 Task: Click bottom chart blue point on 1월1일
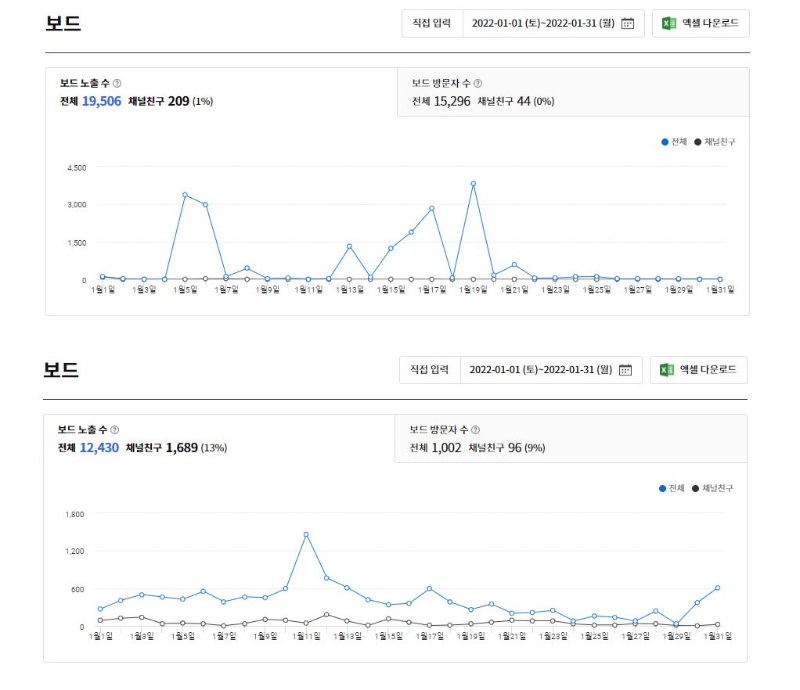pos(101,609)
